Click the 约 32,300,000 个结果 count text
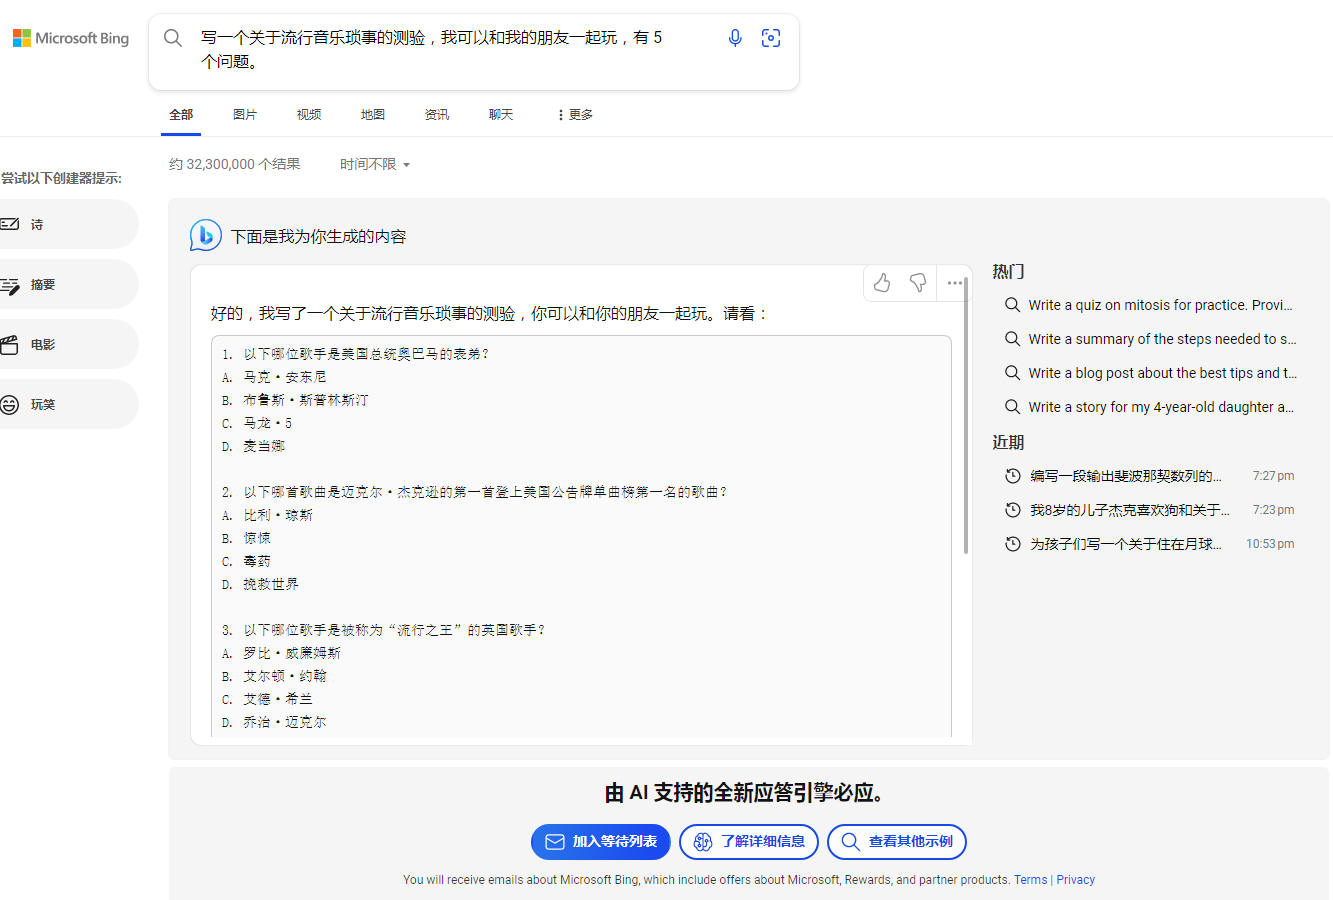The height and width of the screenshot is (900, 1333). click(234, 164)
